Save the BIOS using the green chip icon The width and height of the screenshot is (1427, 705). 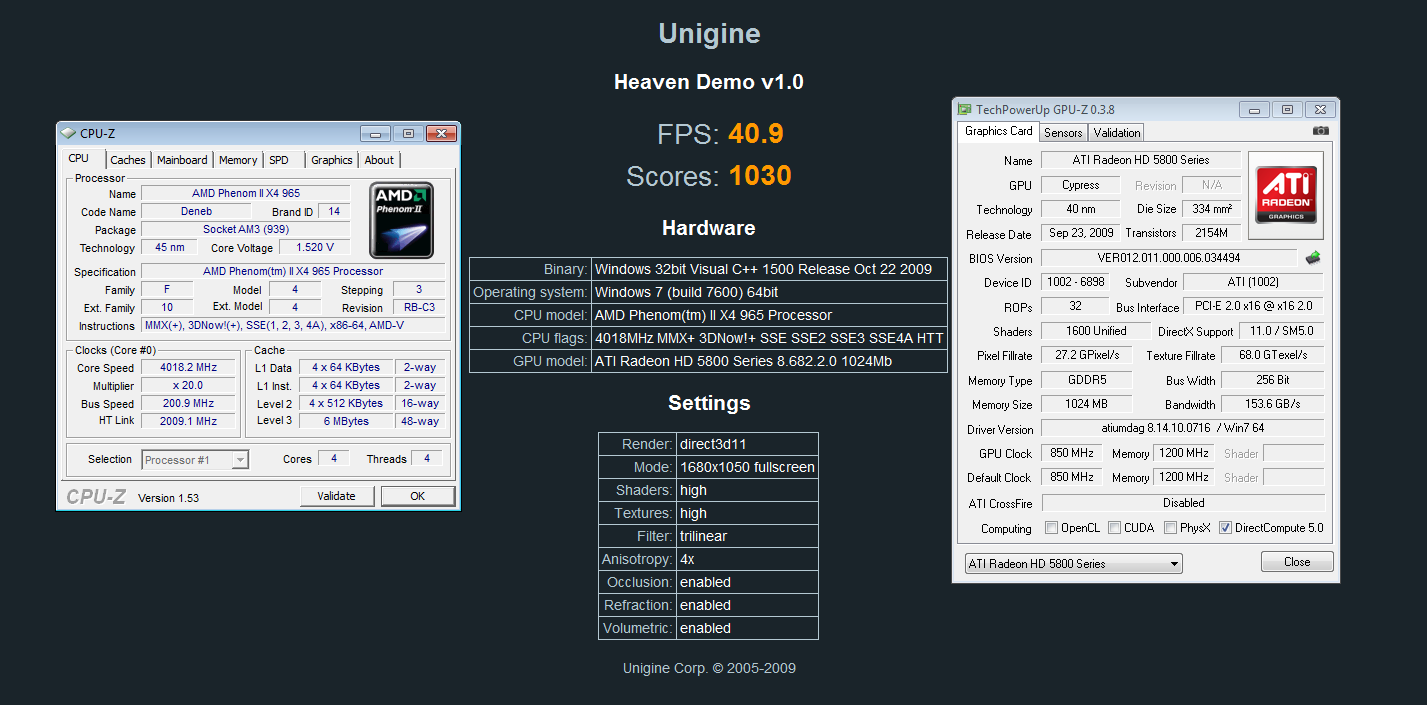point(1313,258)
